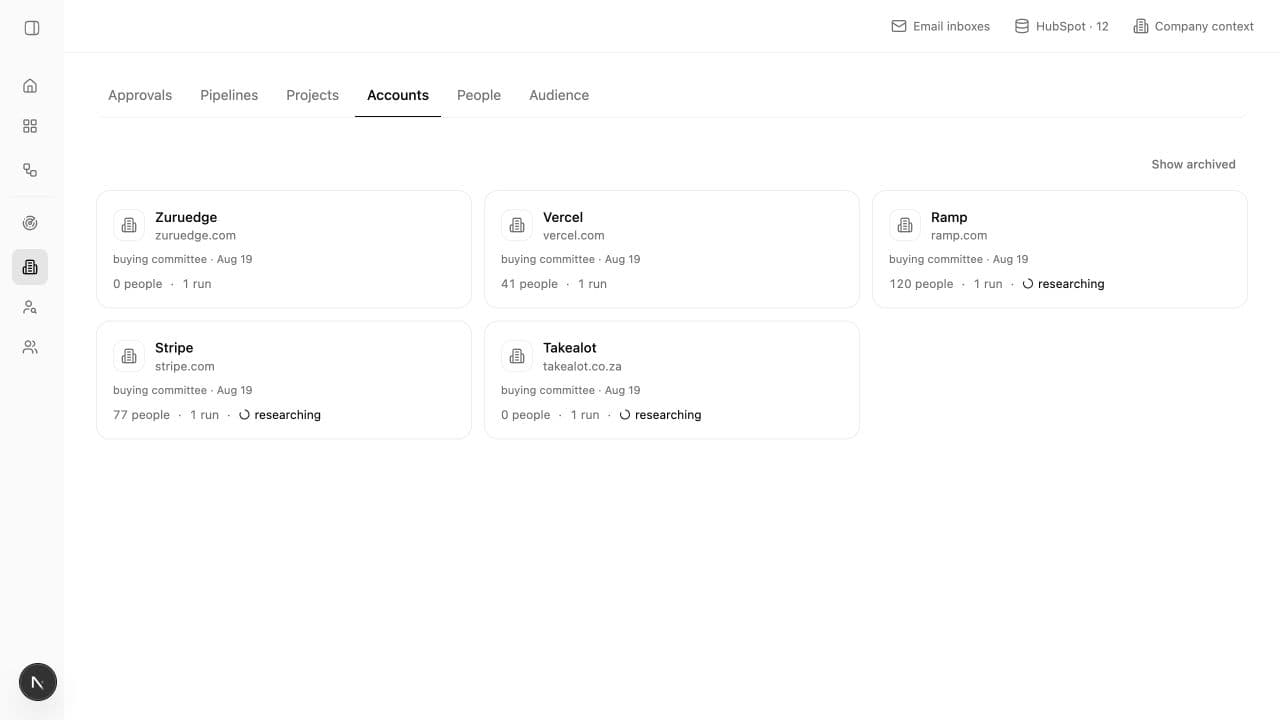
Task: Click '120 people' on Ramp card
Action: pyautogui.click(x=921, y=284)
